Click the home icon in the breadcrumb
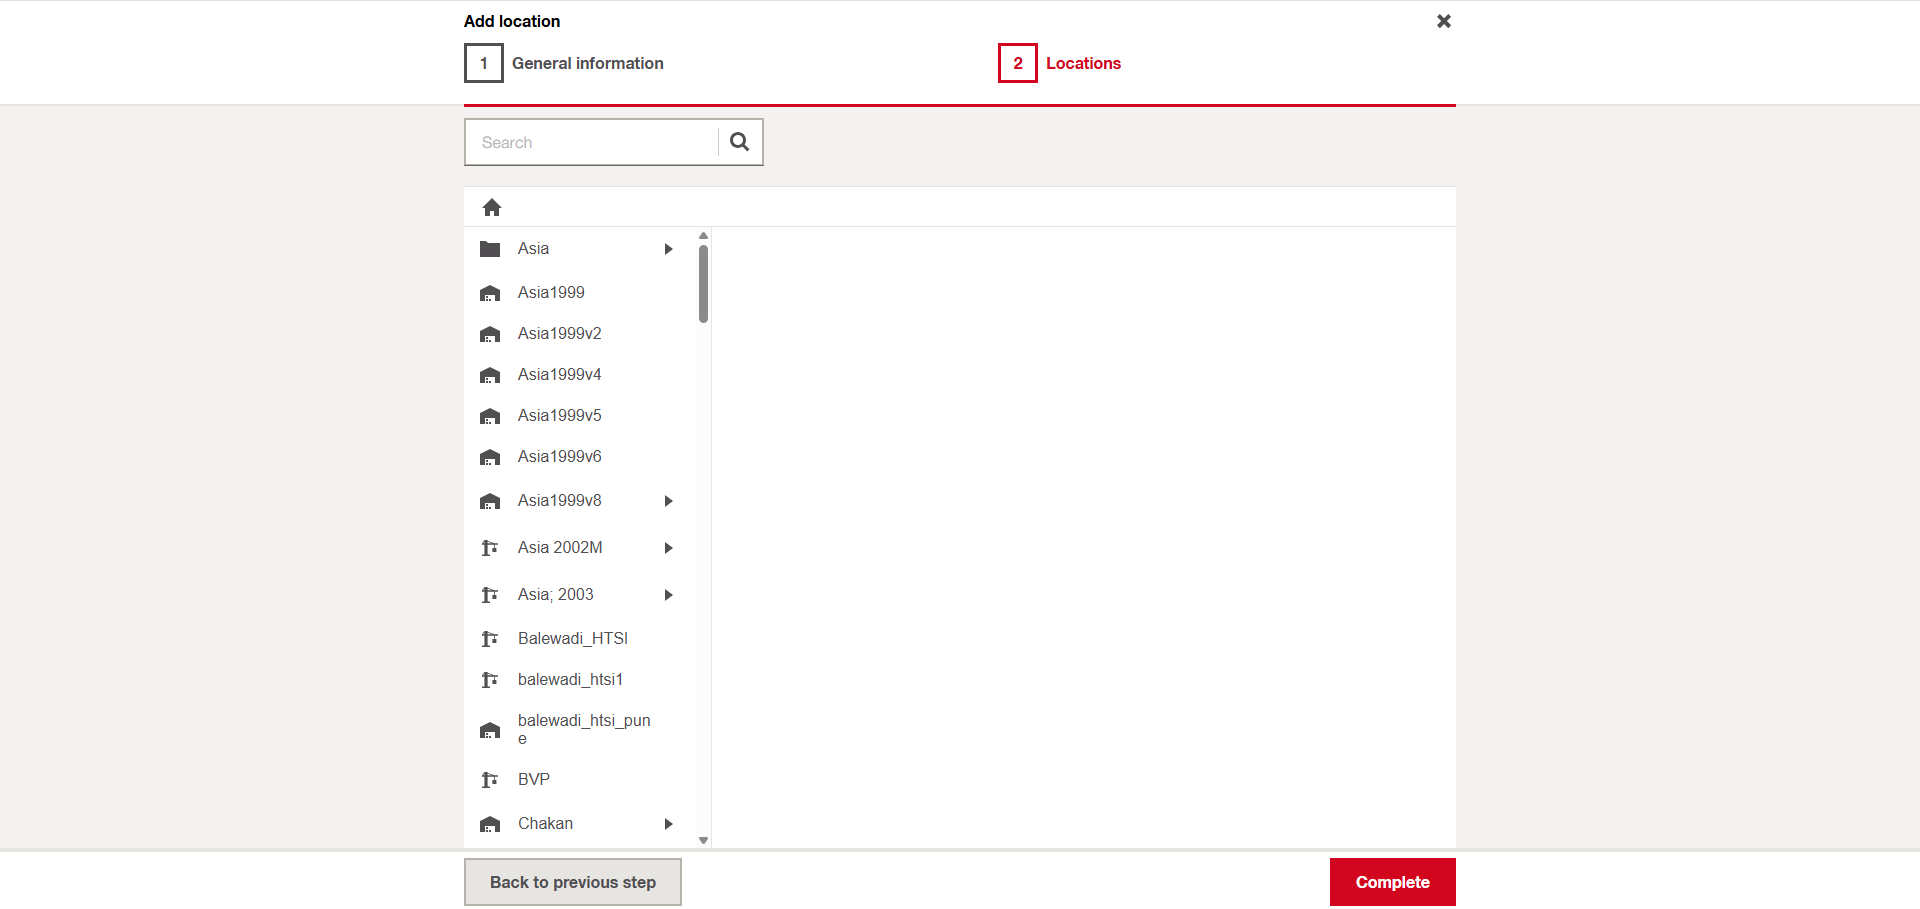This screenshot has height=909, width=1920. click(491, 207)
